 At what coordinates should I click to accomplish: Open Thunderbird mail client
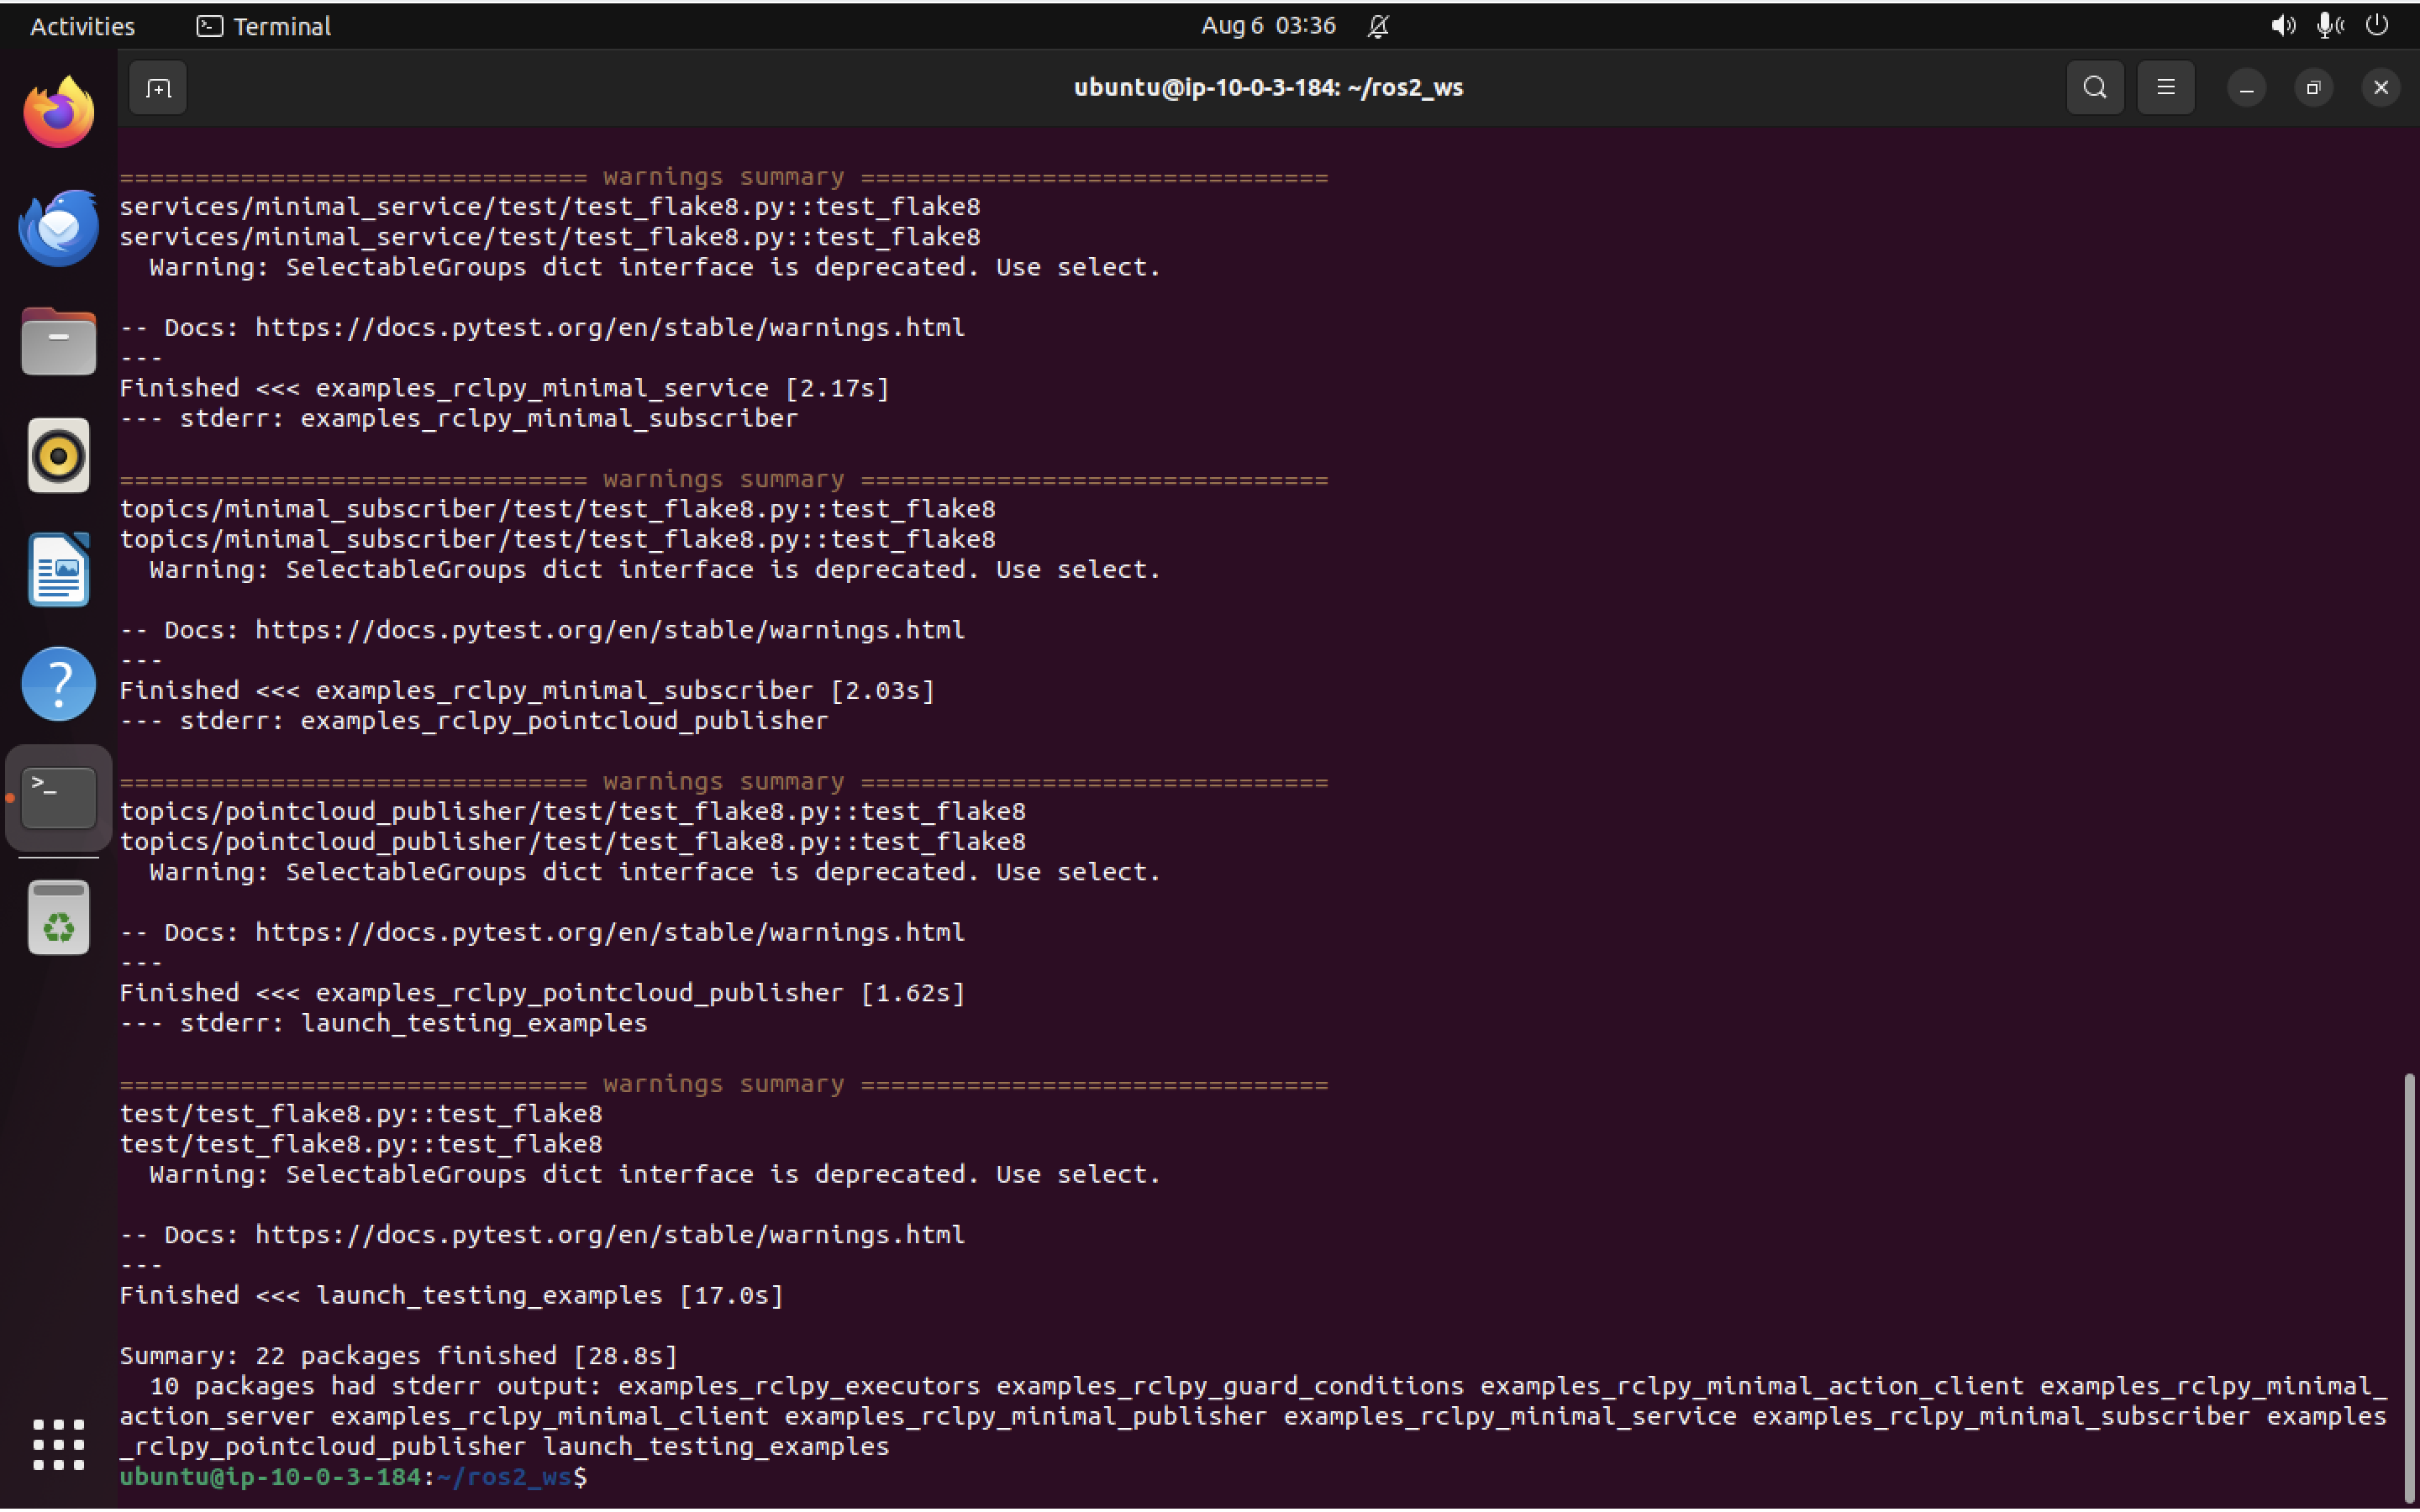click(57, 227)
